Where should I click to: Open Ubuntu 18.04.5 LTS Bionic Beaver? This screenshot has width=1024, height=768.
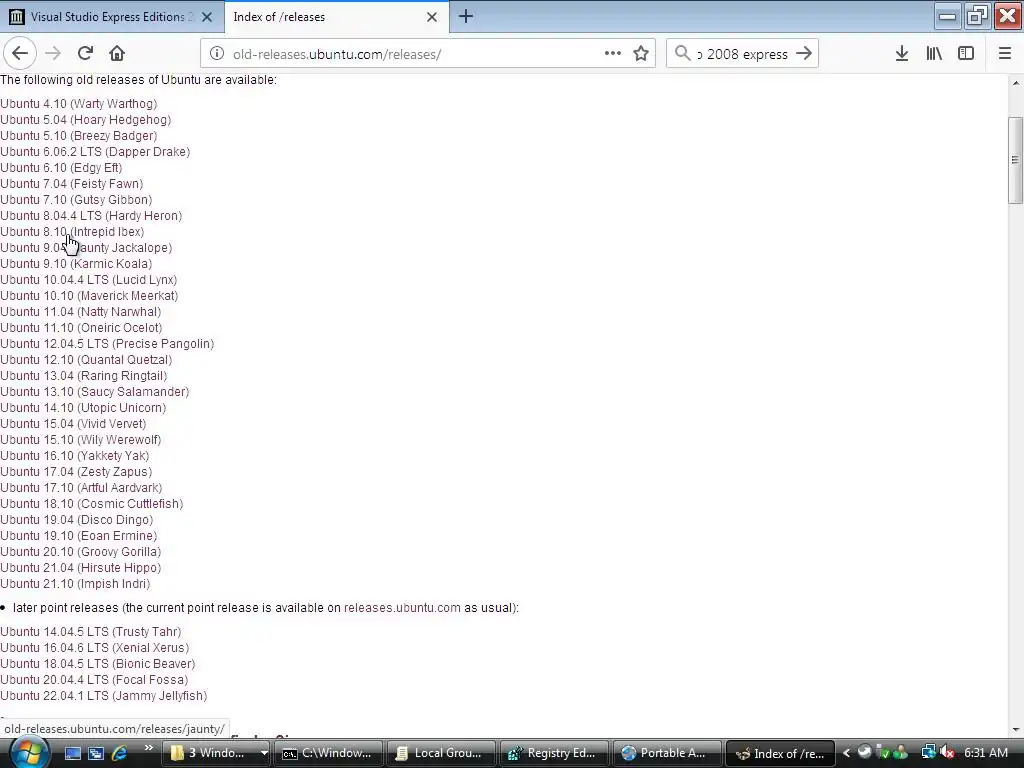point(97,664)
